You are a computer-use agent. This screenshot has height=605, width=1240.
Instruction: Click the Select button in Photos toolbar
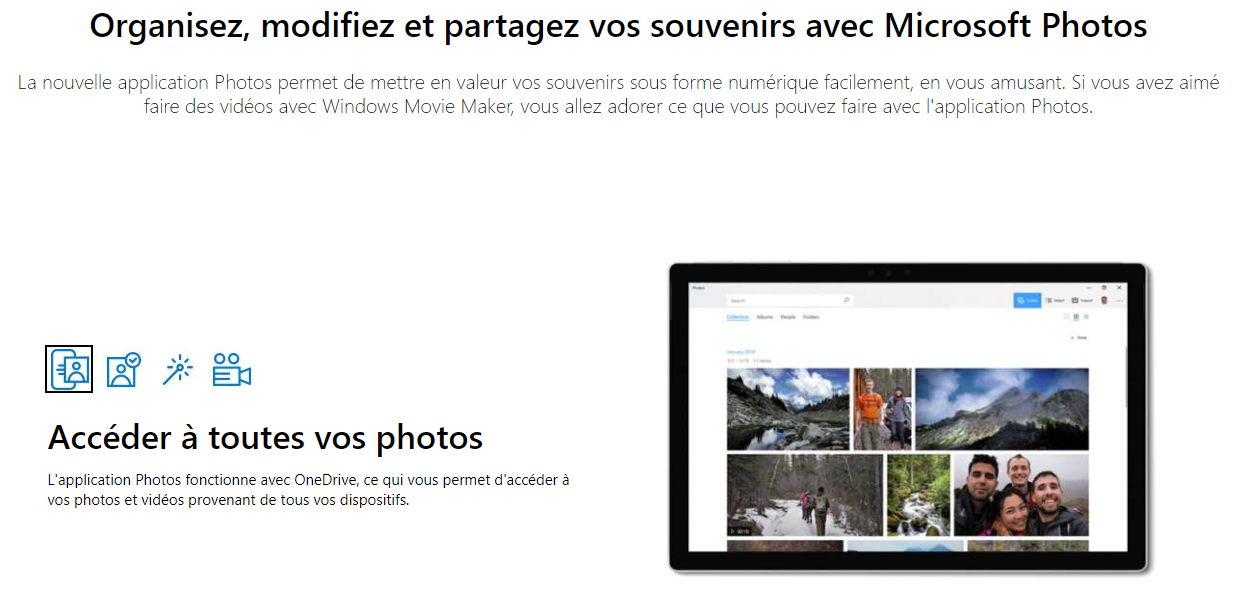pyautogui.click(x=1055, y=300)
